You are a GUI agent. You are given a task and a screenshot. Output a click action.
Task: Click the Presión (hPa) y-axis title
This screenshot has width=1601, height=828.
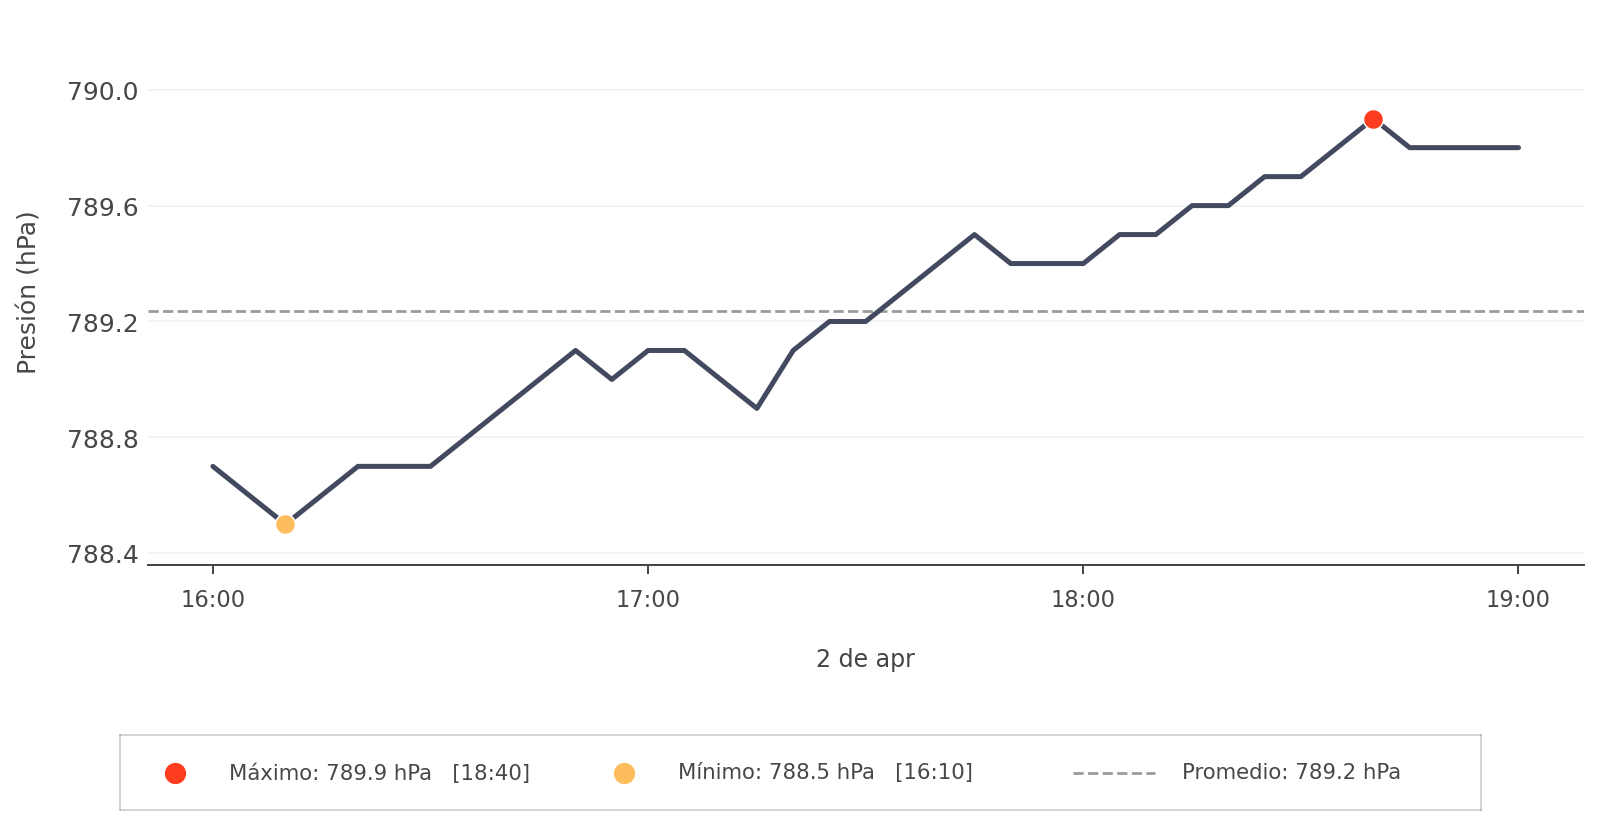tap(27, 293)
